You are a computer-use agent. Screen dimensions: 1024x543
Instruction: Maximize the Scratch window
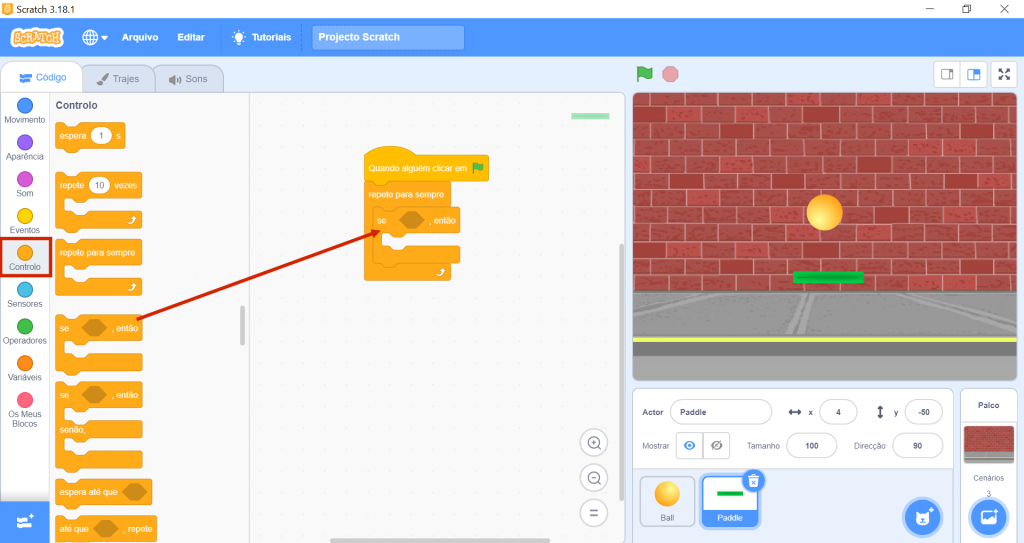pos(967,9)
